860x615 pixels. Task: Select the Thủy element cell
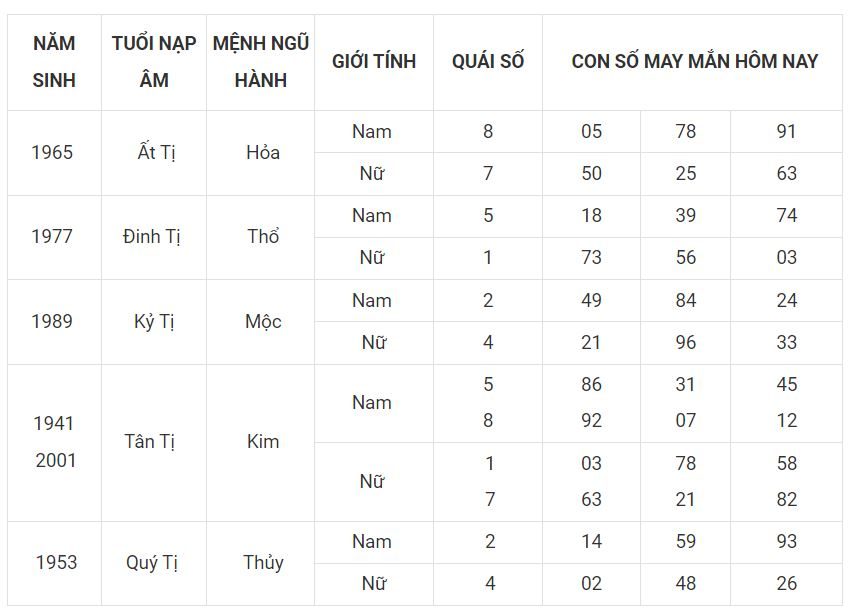262,562
